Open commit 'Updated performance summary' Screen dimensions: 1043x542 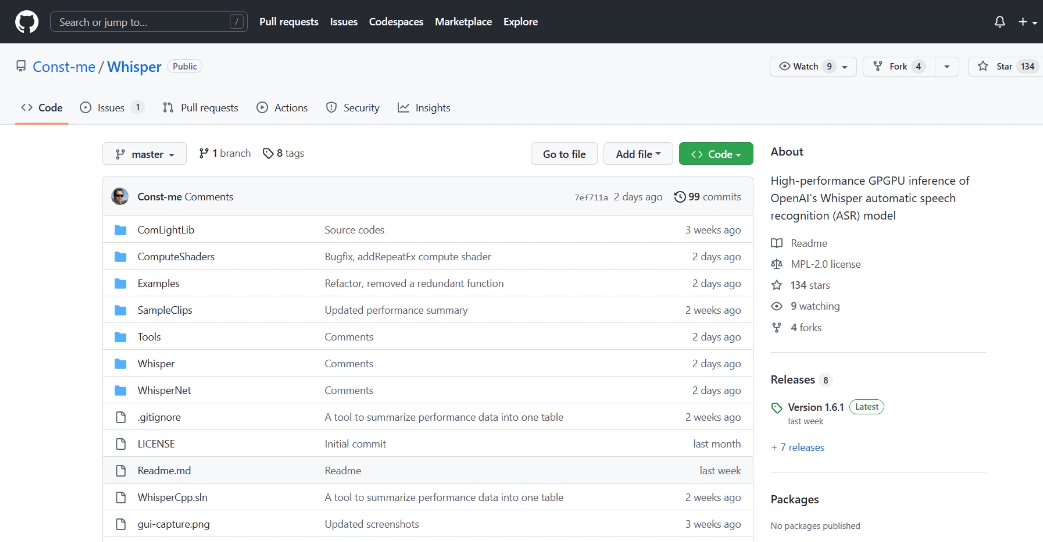coord(396,311)
